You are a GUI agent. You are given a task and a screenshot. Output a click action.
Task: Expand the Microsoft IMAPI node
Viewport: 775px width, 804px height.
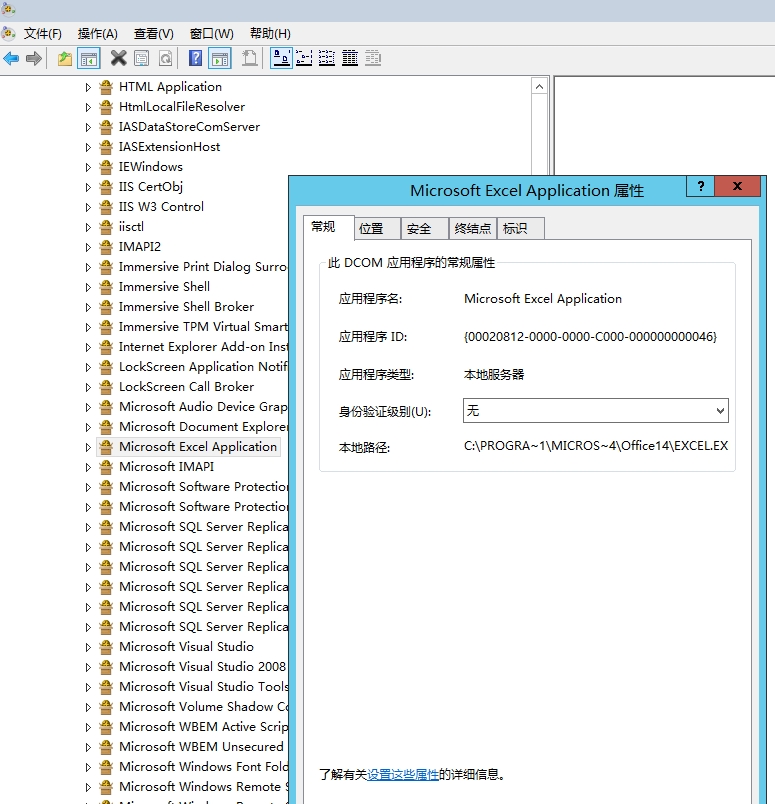click(88, 468)
